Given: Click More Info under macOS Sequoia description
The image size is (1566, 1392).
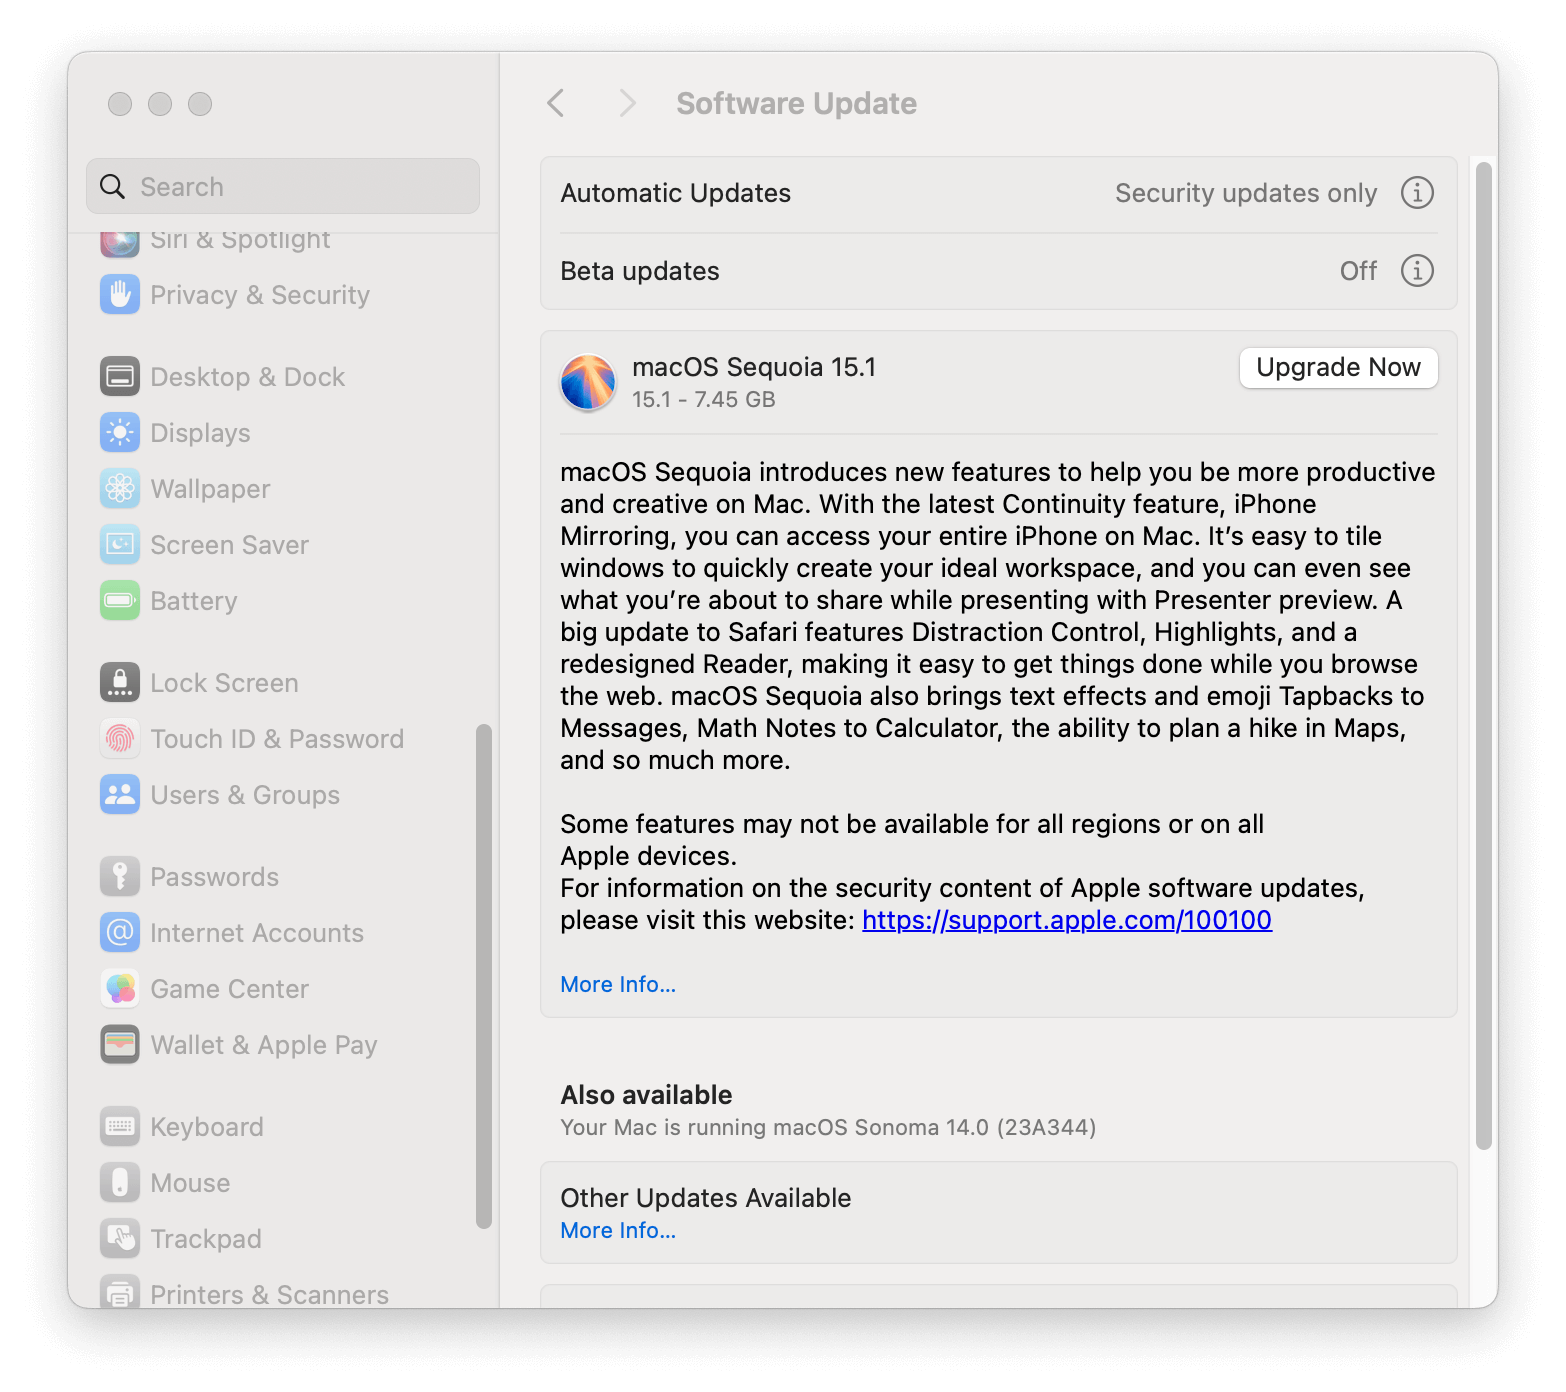Looking at the screenshot, I should coord(618,984).
